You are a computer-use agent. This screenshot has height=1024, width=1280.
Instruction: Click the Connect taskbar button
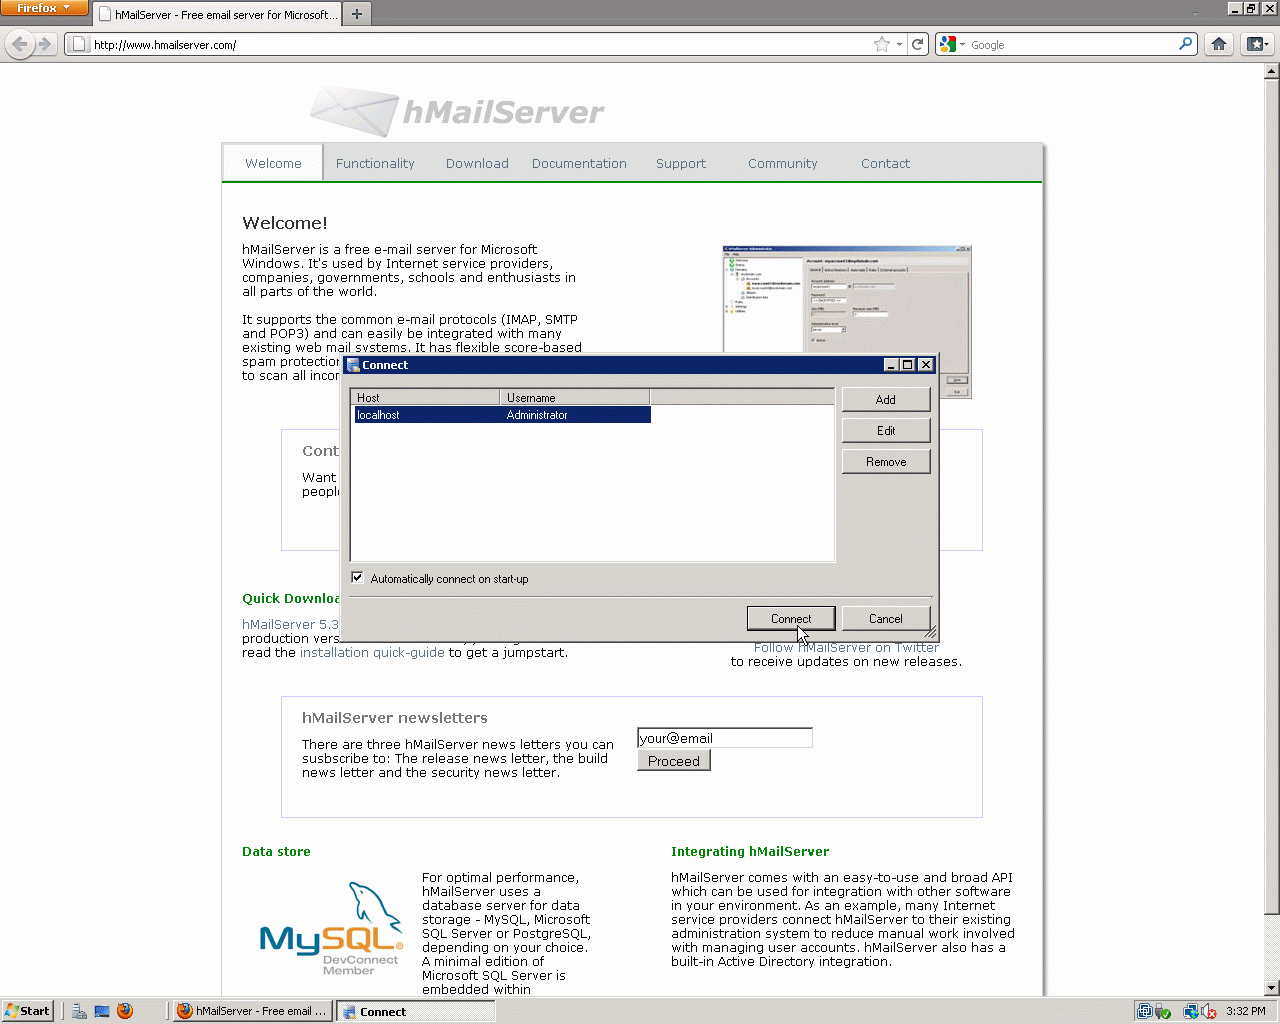[x=415, y=1011]
